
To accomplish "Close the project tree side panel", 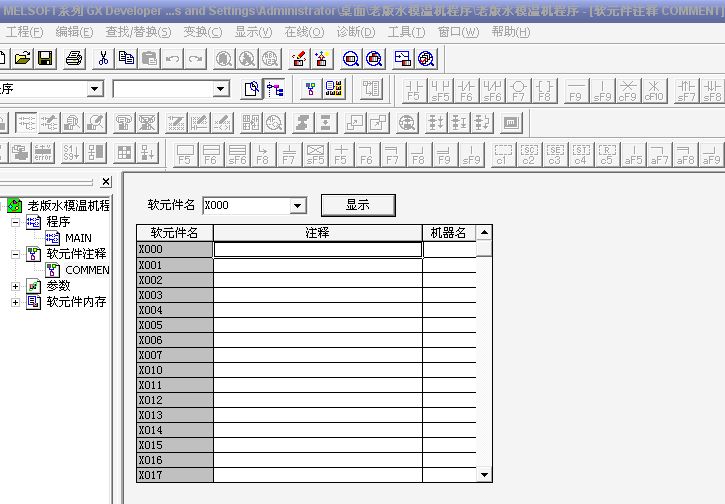I will click(x=106, y=182).
